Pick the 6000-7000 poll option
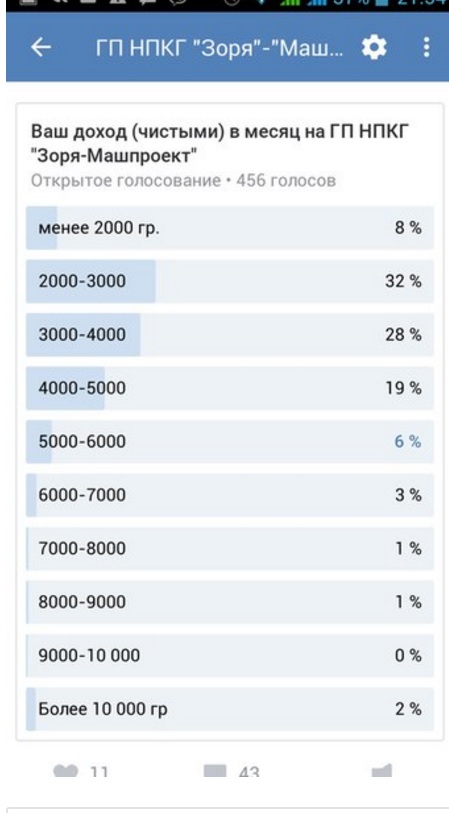Viewport: 449px width, 813px height. [x=230, y=495]
